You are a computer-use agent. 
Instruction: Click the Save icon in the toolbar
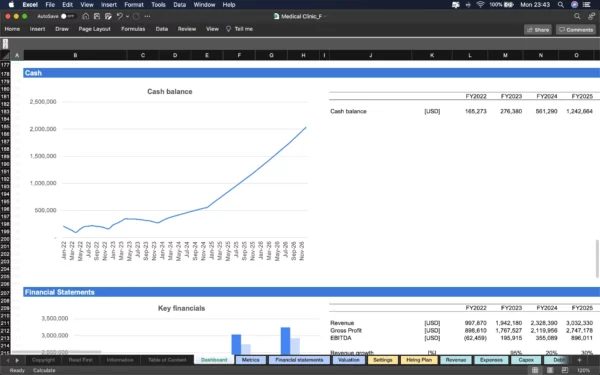[97, 16]
